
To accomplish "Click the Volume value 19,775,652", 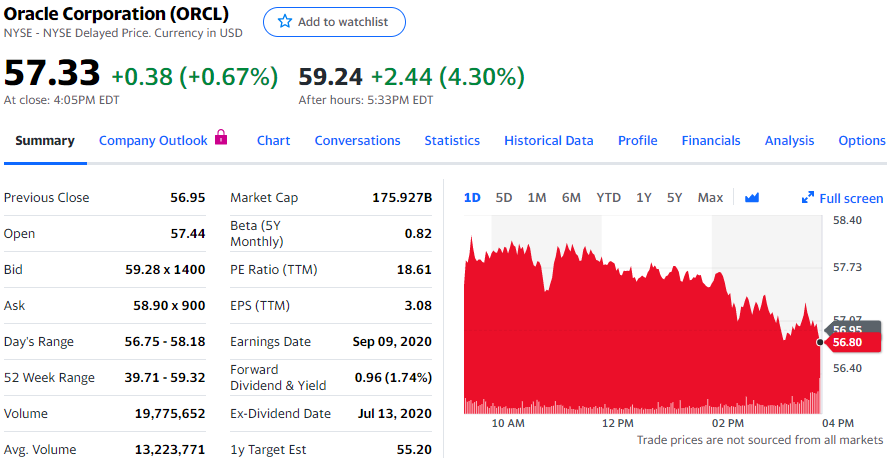I will click(170, 413).
